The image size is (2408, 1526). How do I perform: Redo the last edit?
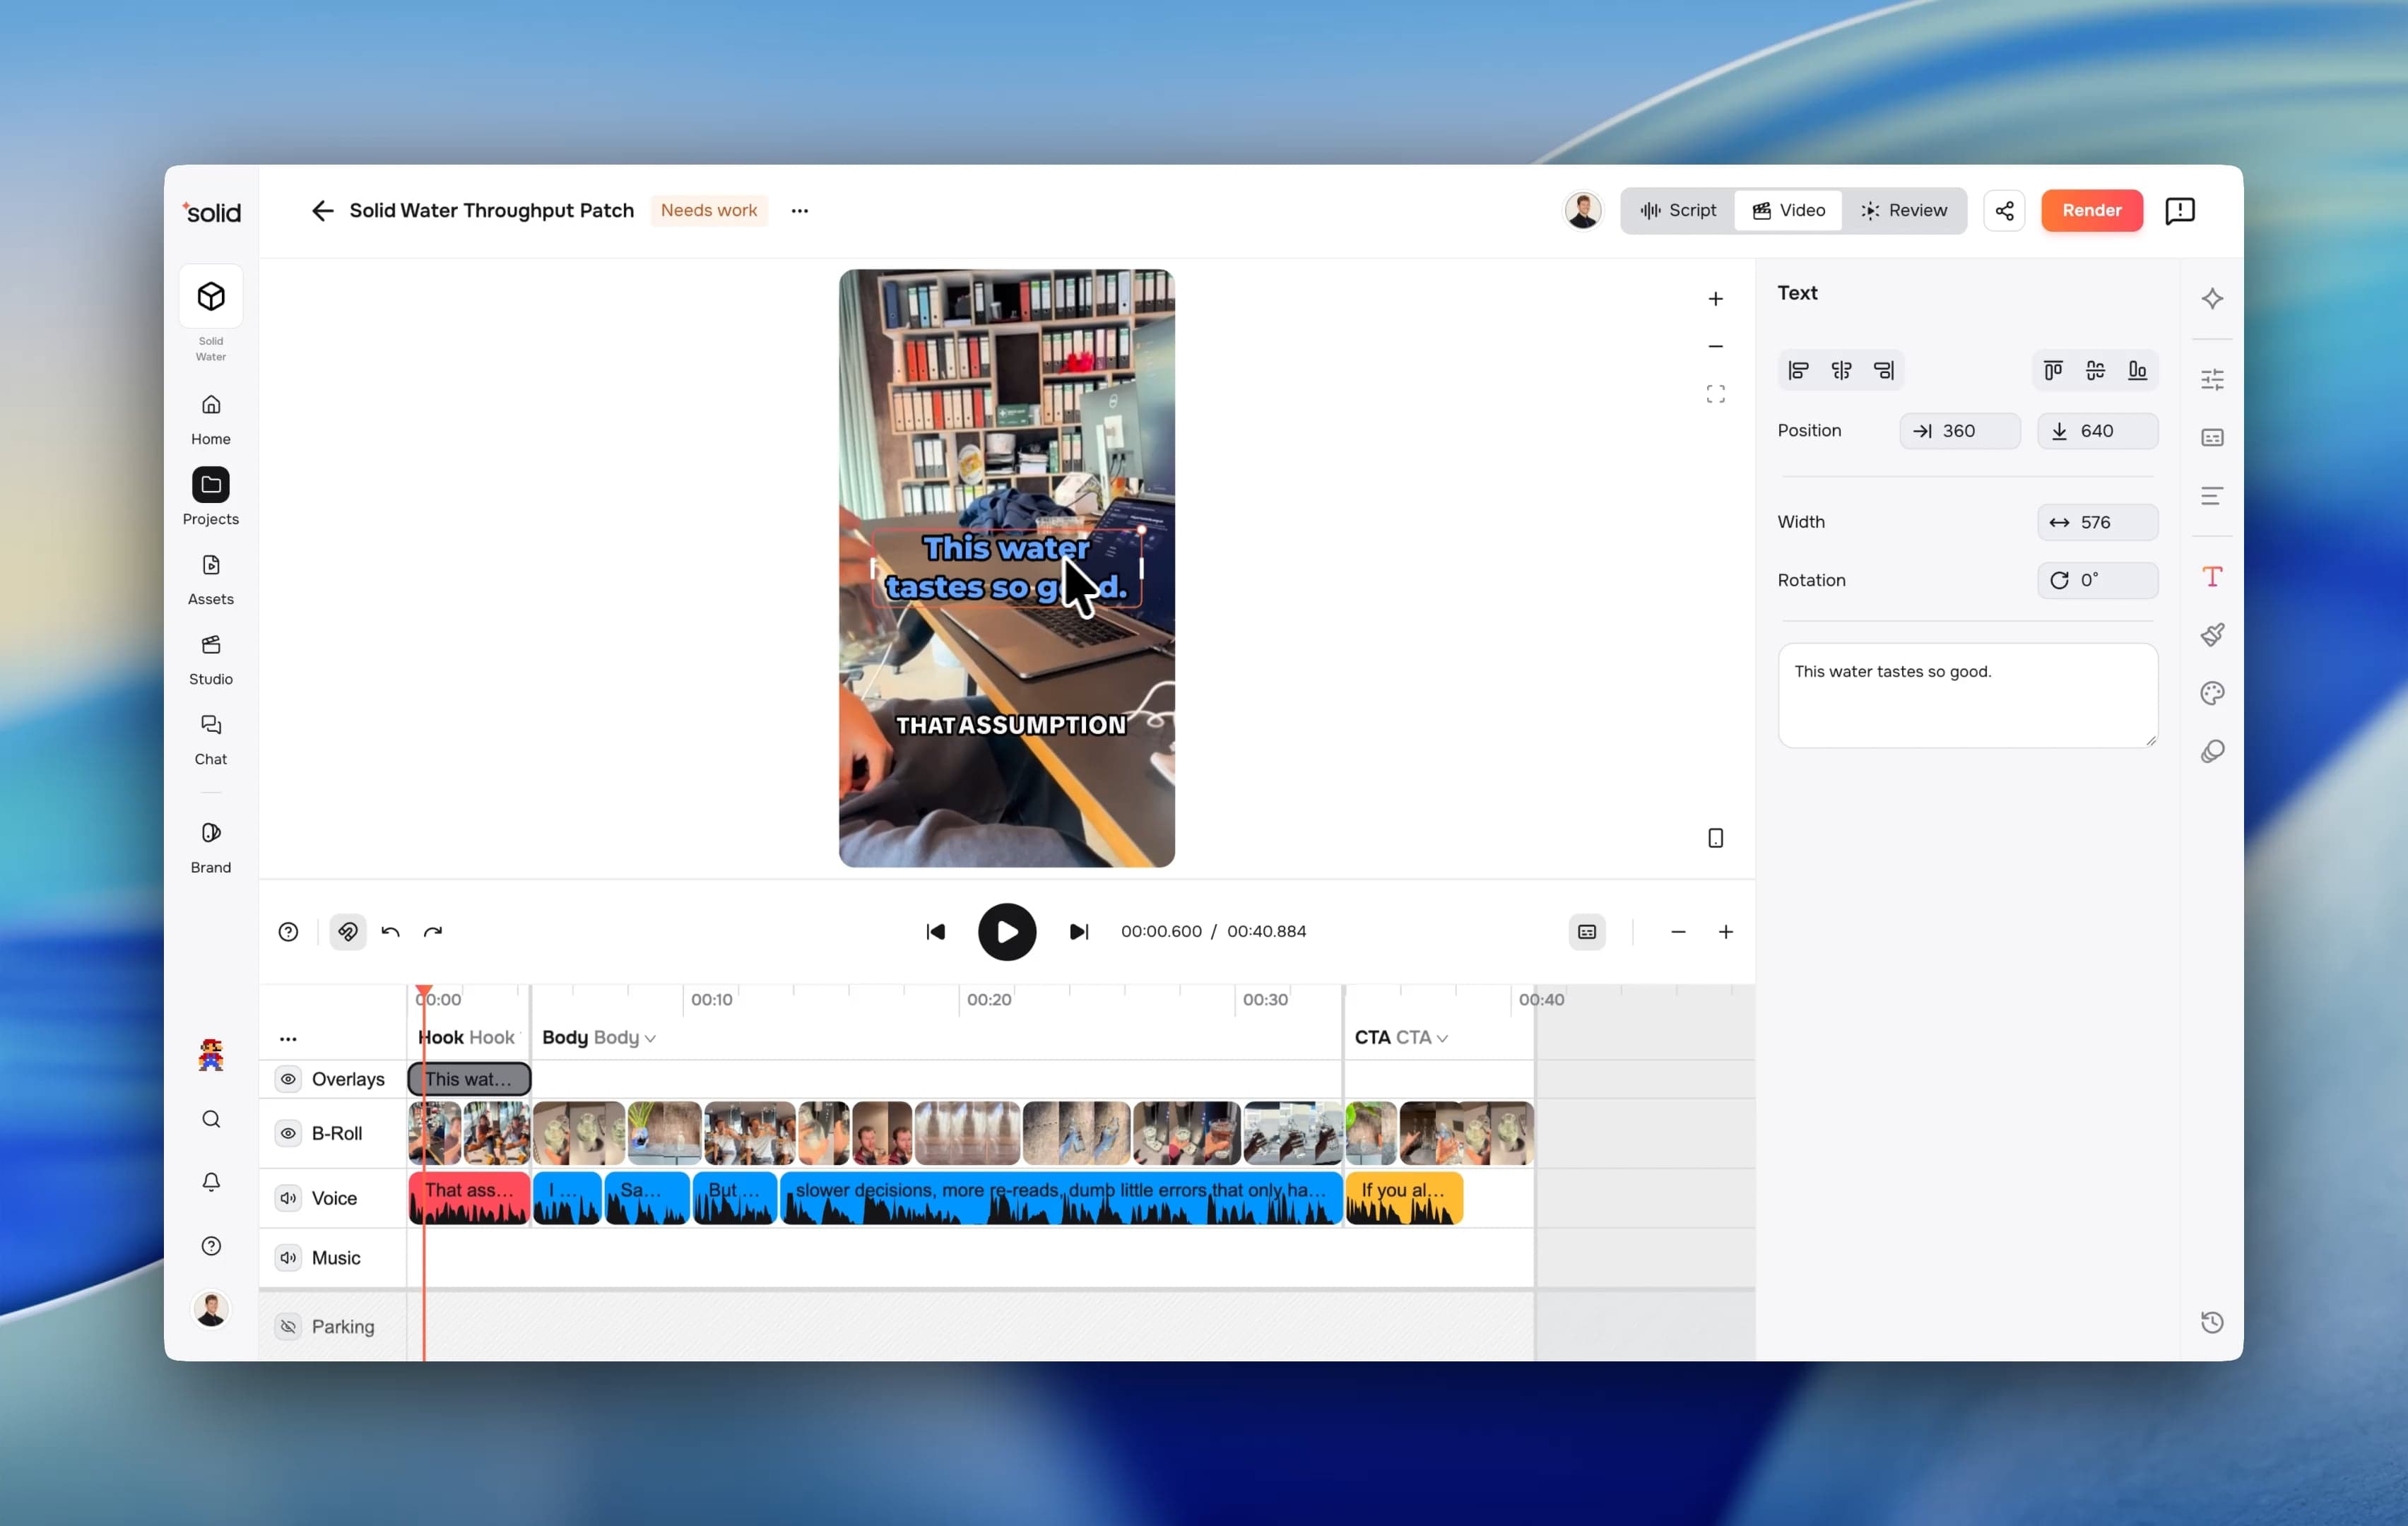[x=433, y=932]
